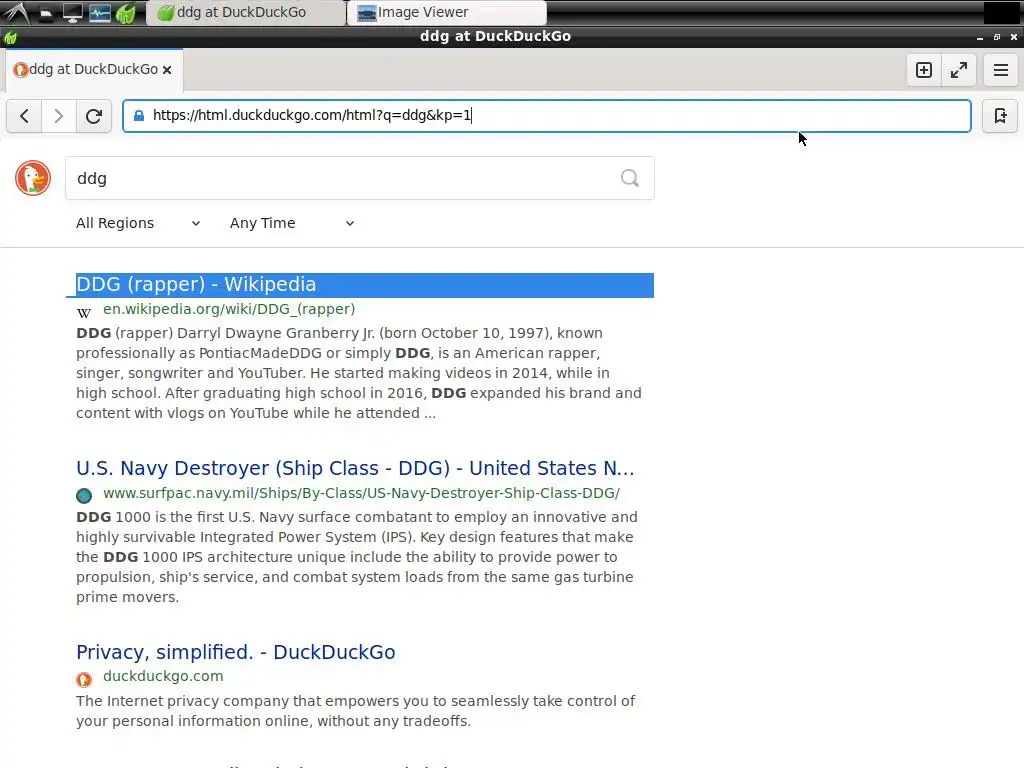Click the Wikipedia favicon next to en.wikipedia.org
The height and width of the screenshot is (768, 1024).
pyautogui.click(x=84, y=312)
